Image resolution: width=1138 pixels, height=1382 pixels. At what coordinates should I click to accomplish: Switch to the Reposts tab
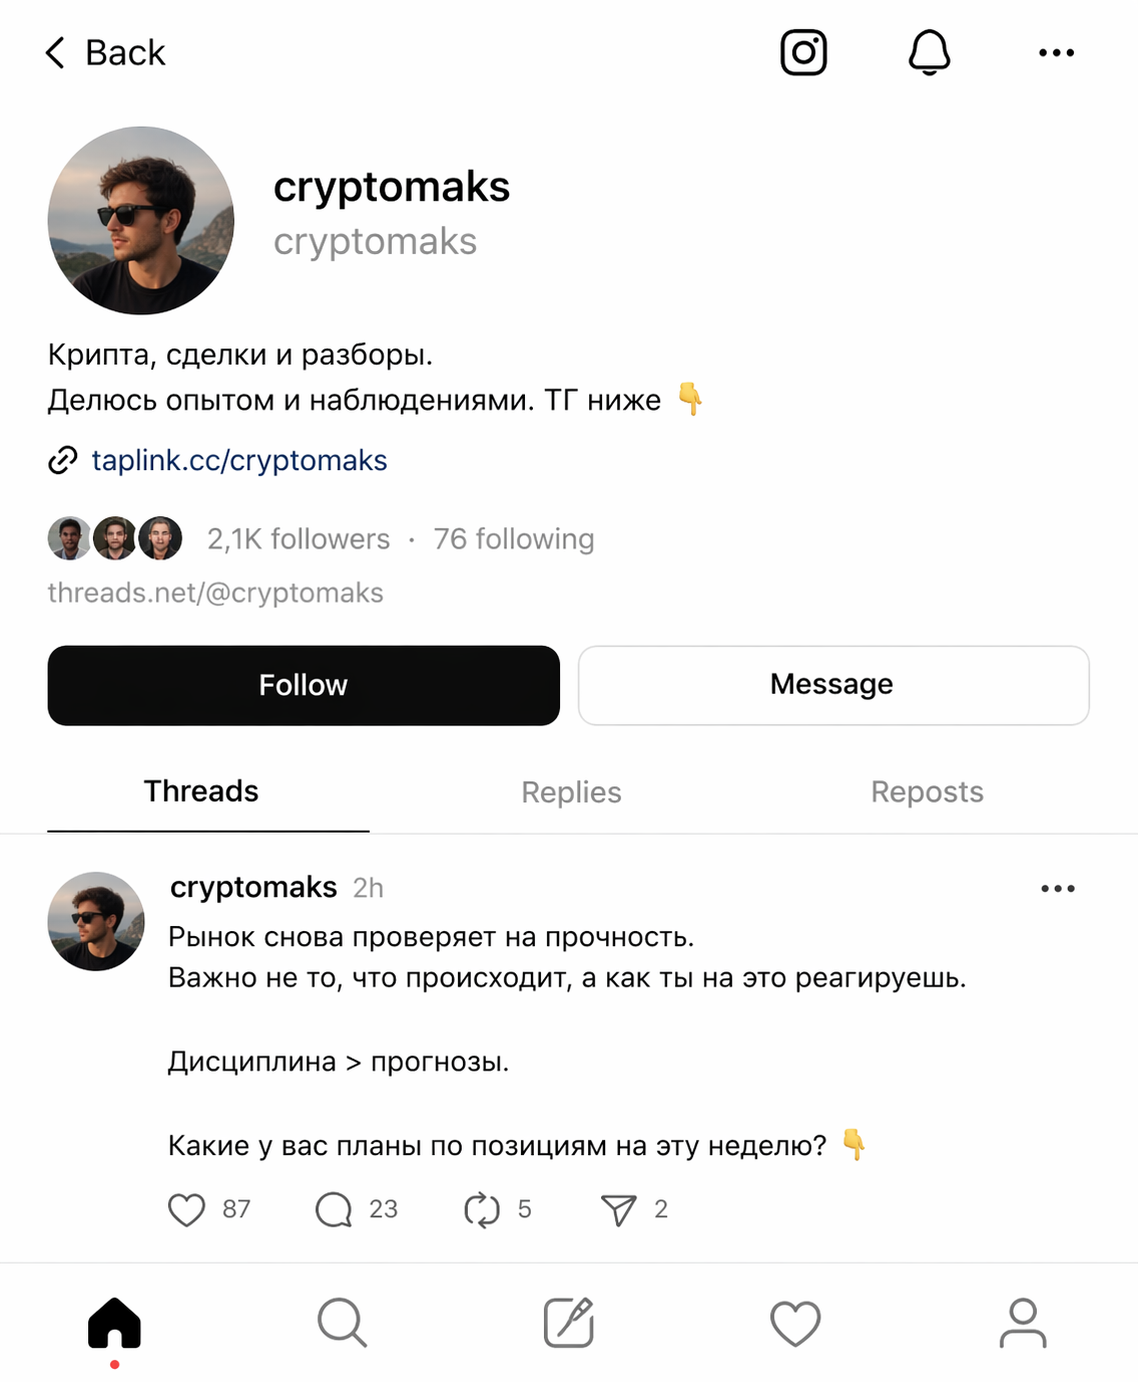pos(927,791)
